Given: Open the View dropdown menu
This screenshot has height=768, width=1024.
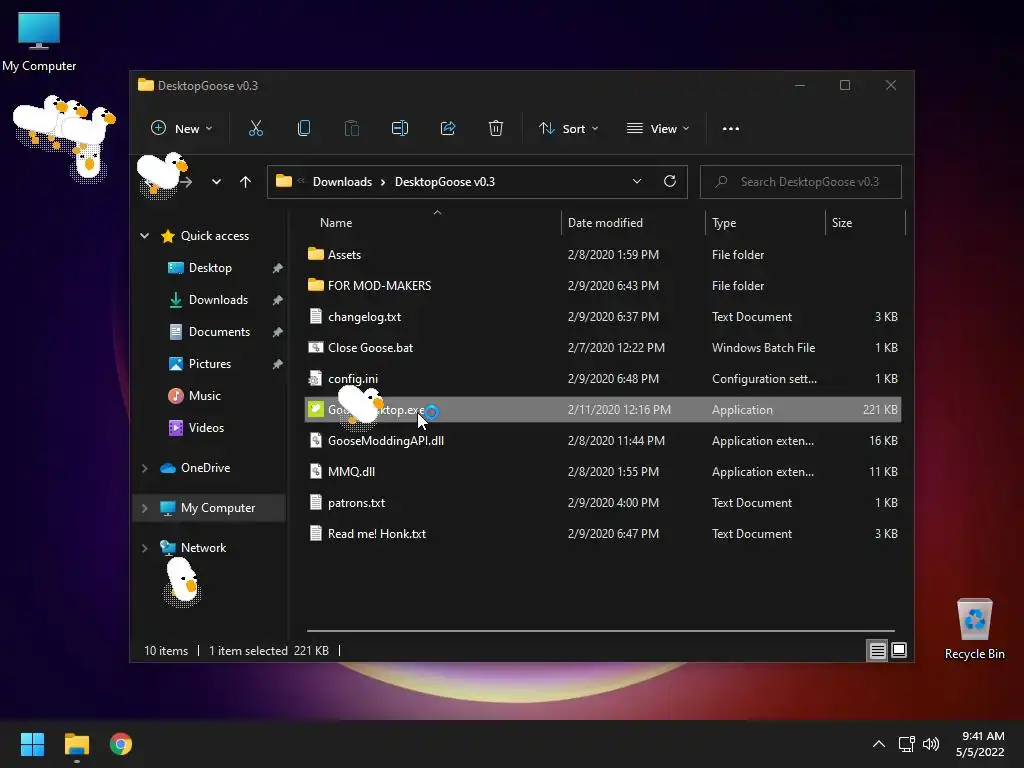Looking at the screenshot, I should pos(658,129).
